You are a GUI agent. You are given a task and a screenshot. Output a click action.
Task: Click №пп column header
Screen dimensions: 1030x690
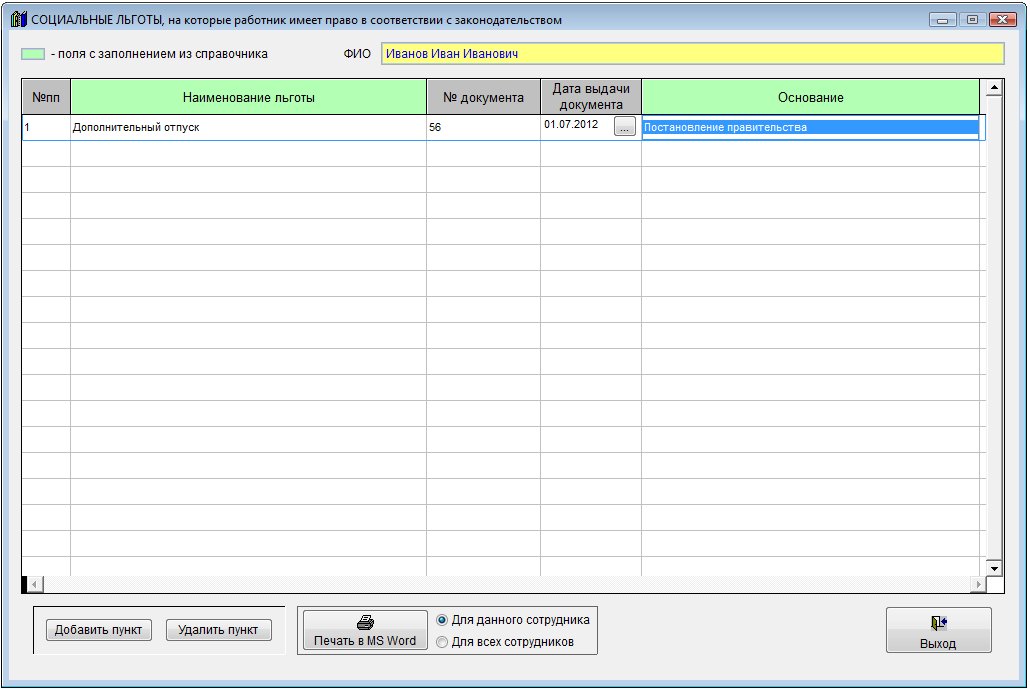pyautogui.click(x=46, y=97)
